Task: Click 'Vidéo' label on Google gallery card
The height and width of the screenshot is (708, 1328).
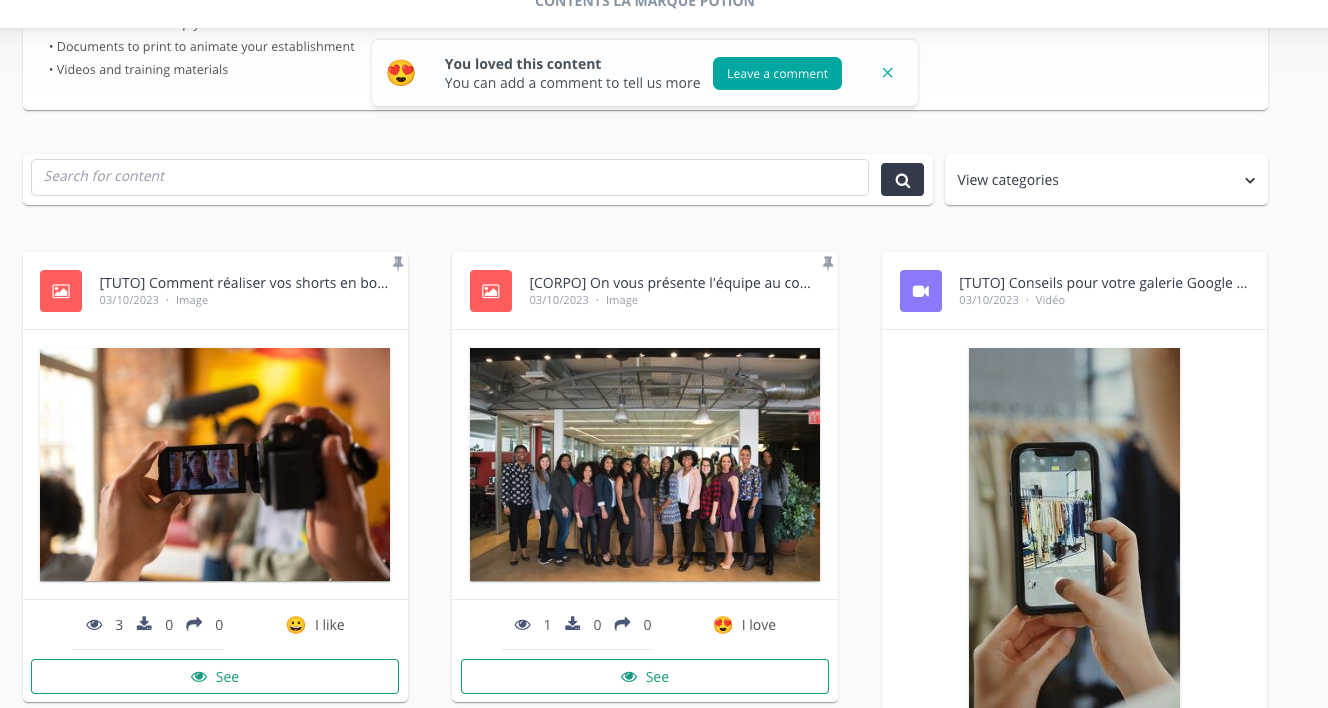Action: pos(1050,300)
